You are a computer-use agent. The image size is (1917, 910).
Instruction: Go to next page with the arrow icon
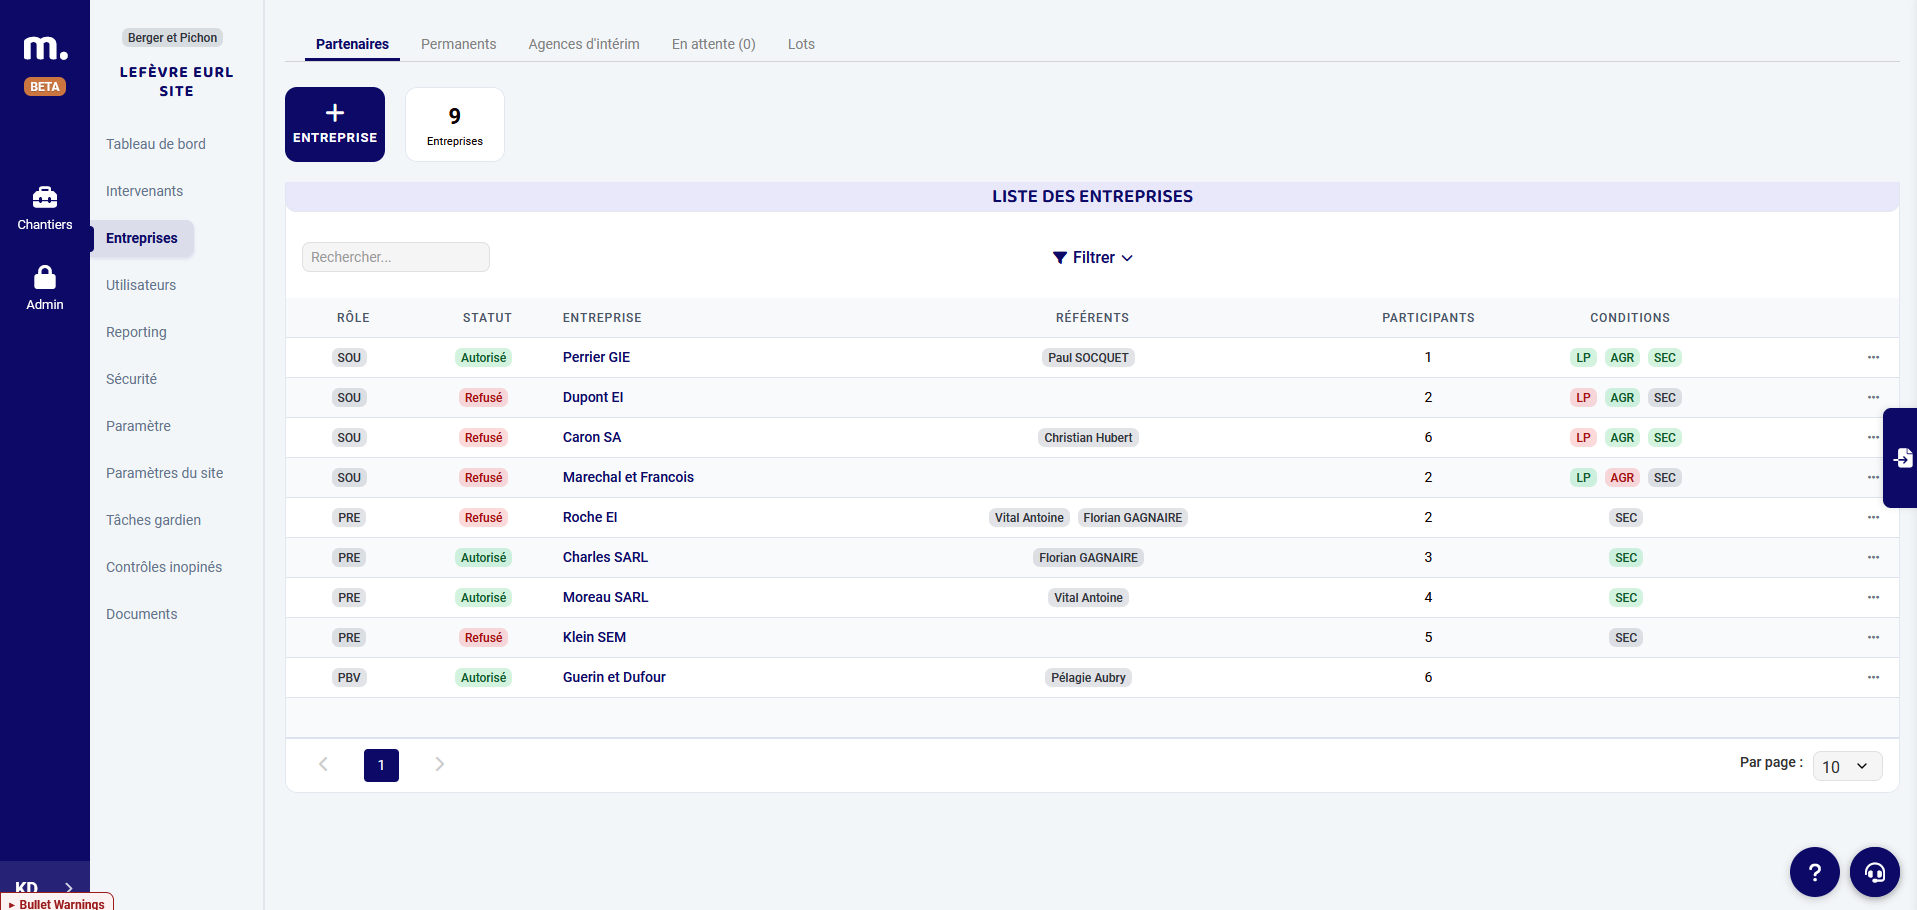point(439,764)
